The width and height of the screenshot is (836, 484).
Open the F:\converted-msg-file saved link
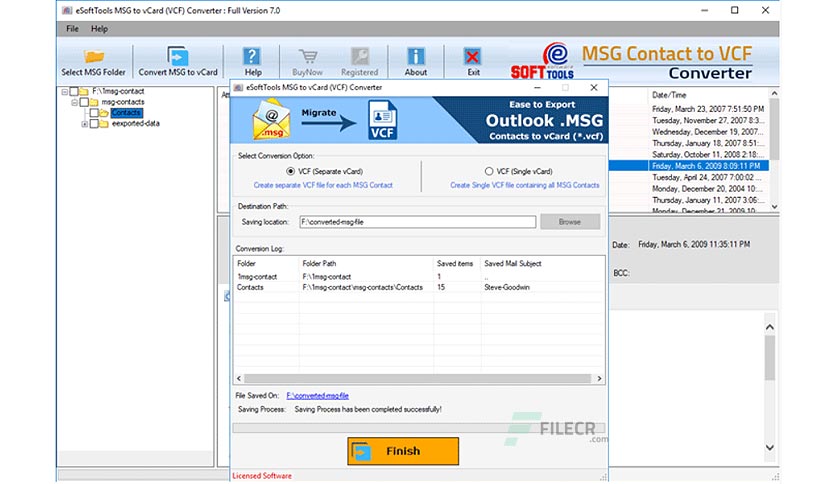(317, 396)
